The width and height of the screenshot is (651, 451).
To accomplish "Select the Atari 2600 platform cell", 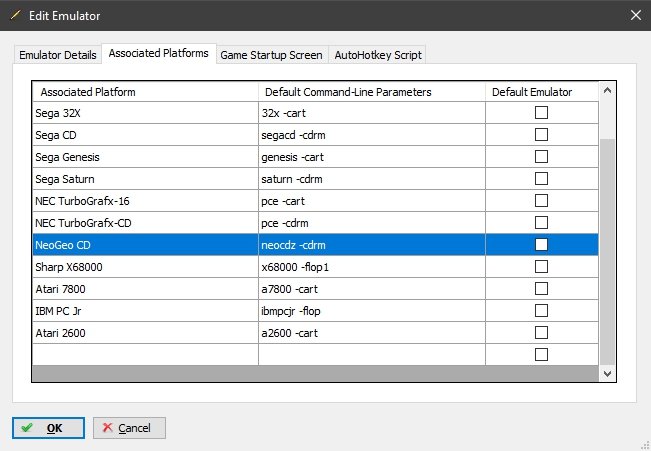I will (x=145, y=333).
